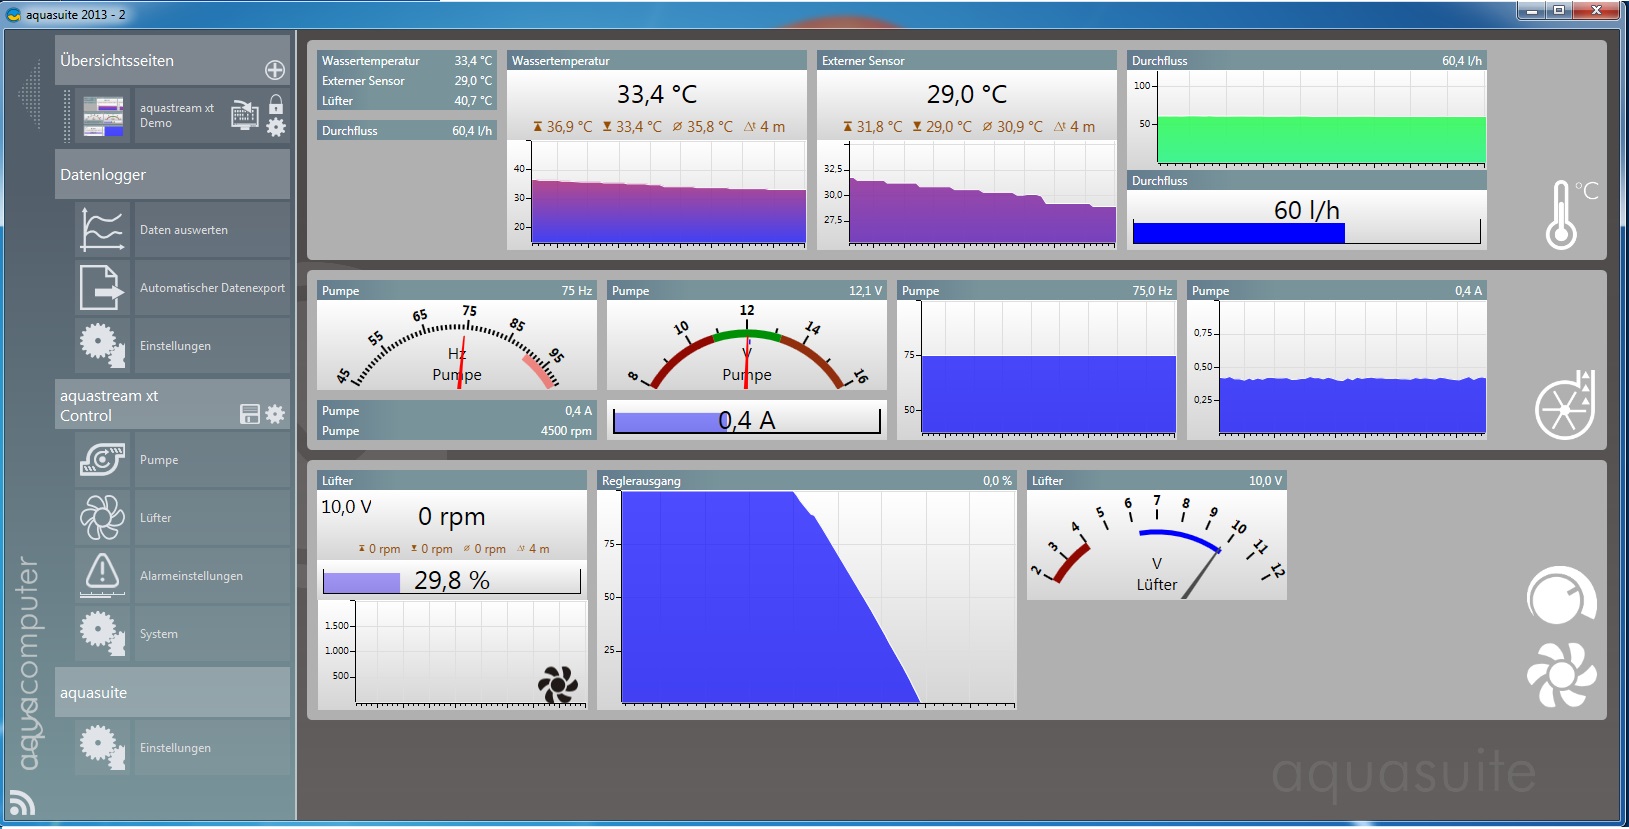Collapse the Übersichtsseiten section header
The width and height of the screenshot is (1629, 829).
(172, 61)
